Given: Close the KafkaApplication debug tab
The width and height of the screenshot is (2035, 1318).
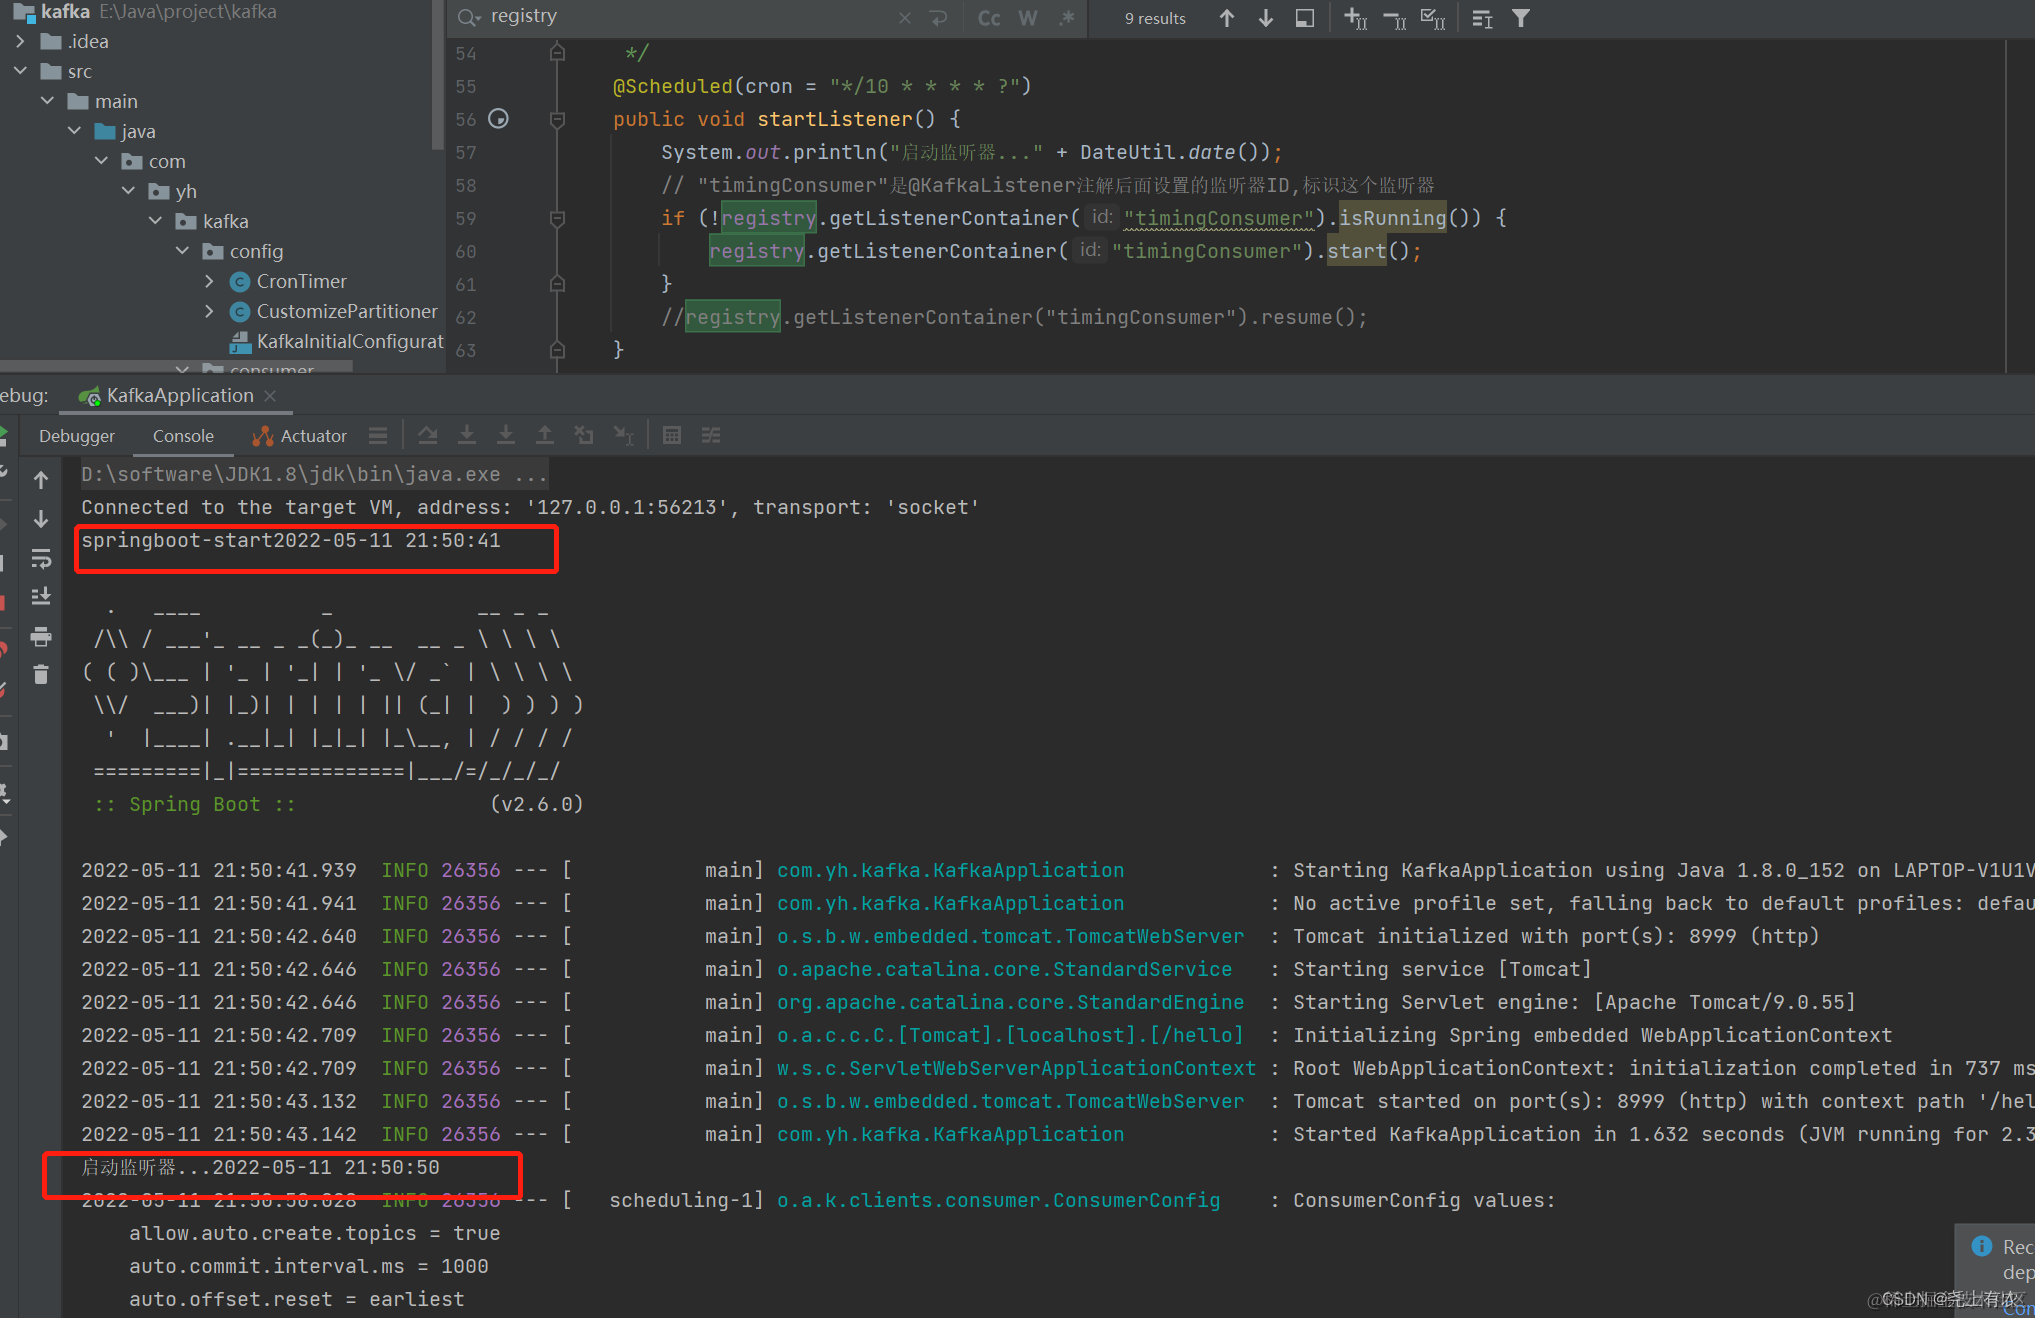Looking at the screenshot, I should click(x=270, y=396).
